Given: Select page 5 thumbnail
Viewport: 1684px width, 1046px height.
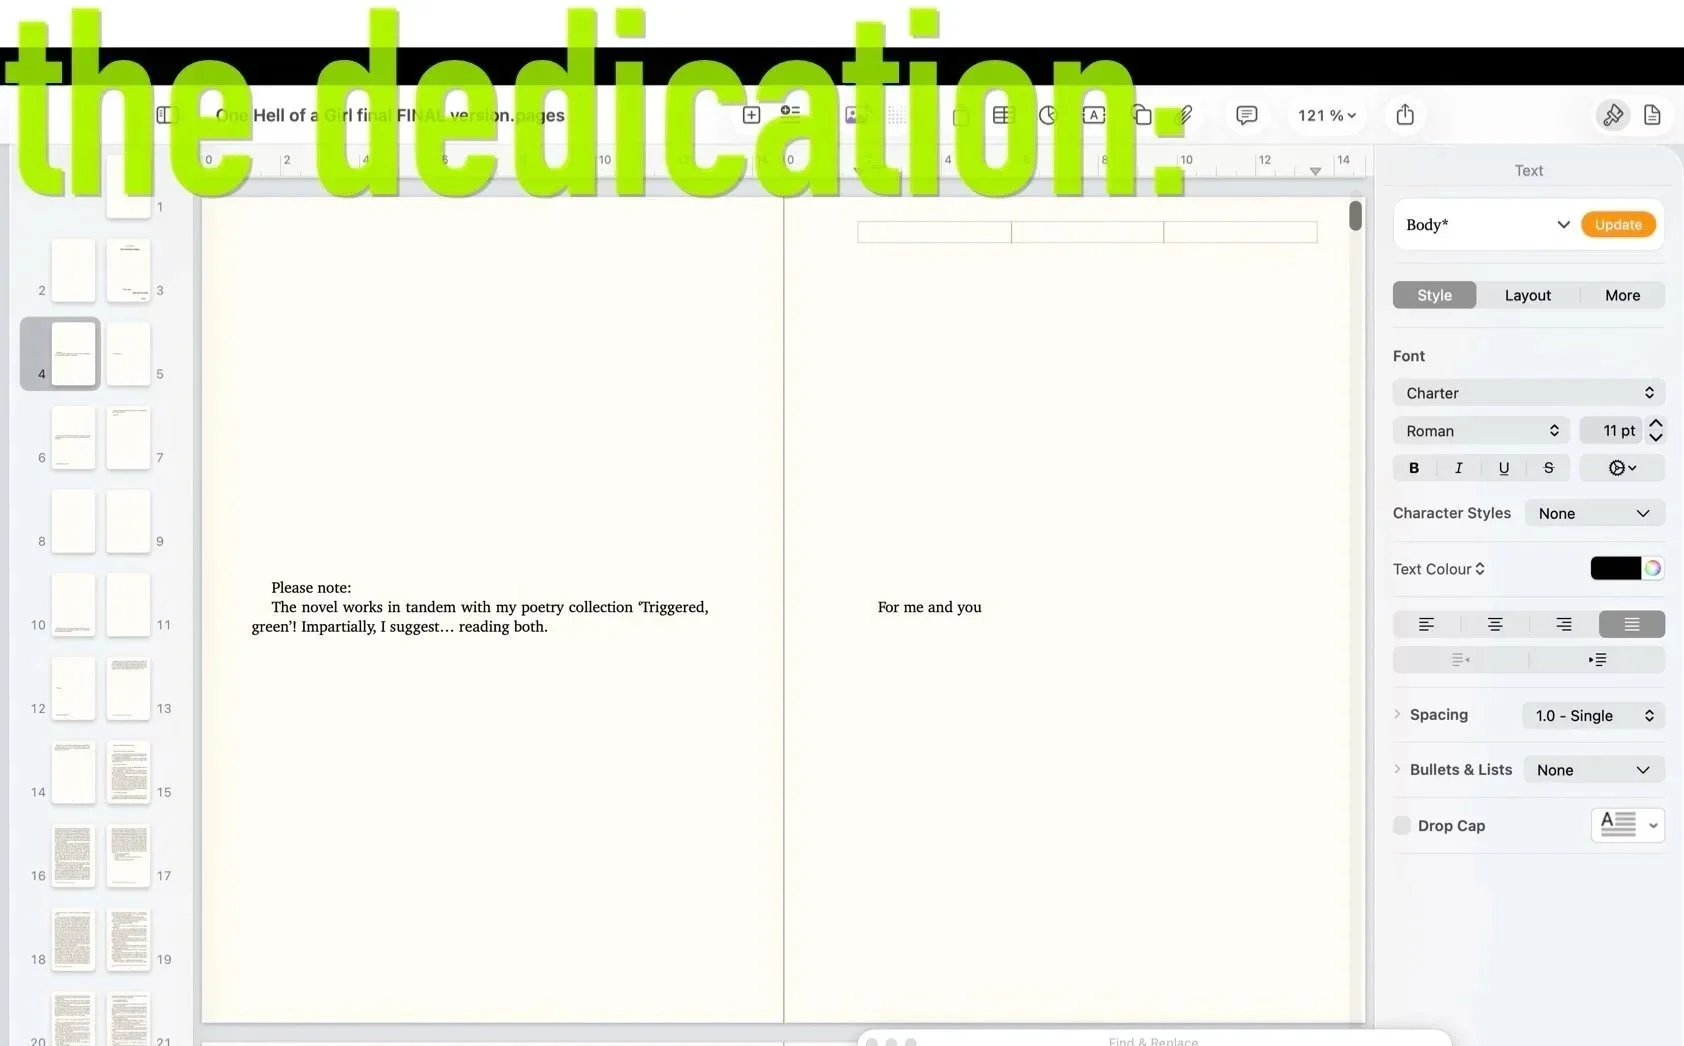Looking at the screenshot, I should click(x=128, y=354).
